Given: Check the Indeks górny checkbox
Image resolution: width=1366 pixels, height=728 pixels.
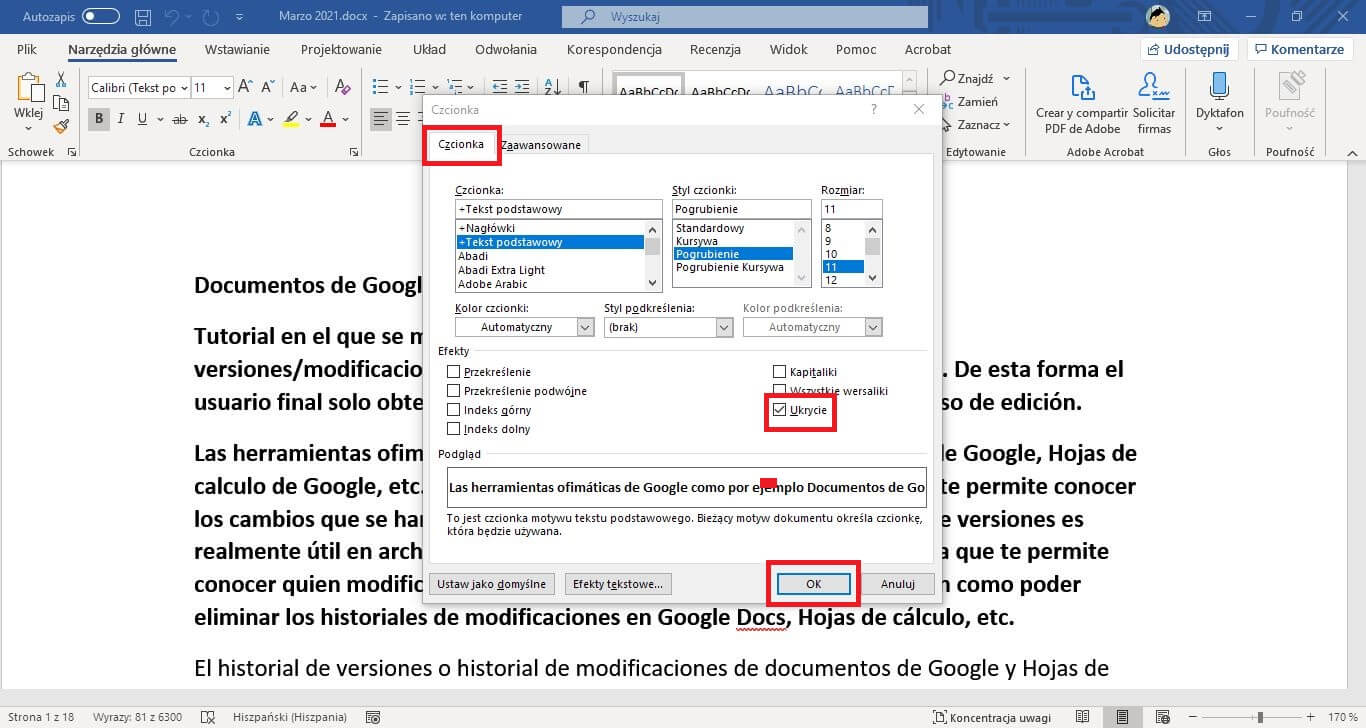Looking at the screenshot, I should tap(454, 410).
